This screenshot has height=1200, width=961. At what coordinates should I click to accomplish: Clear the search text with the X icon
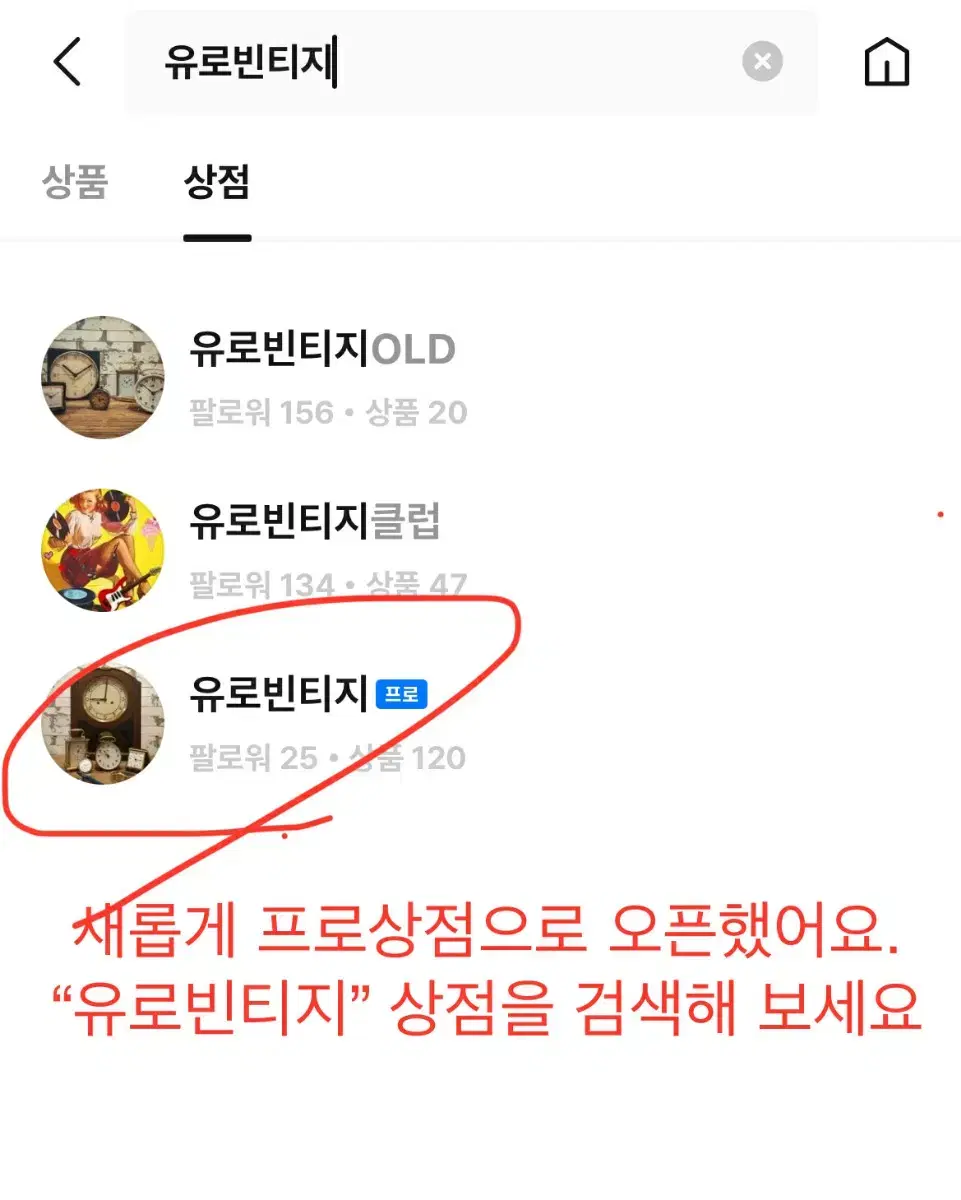click(x=762, y=63)
